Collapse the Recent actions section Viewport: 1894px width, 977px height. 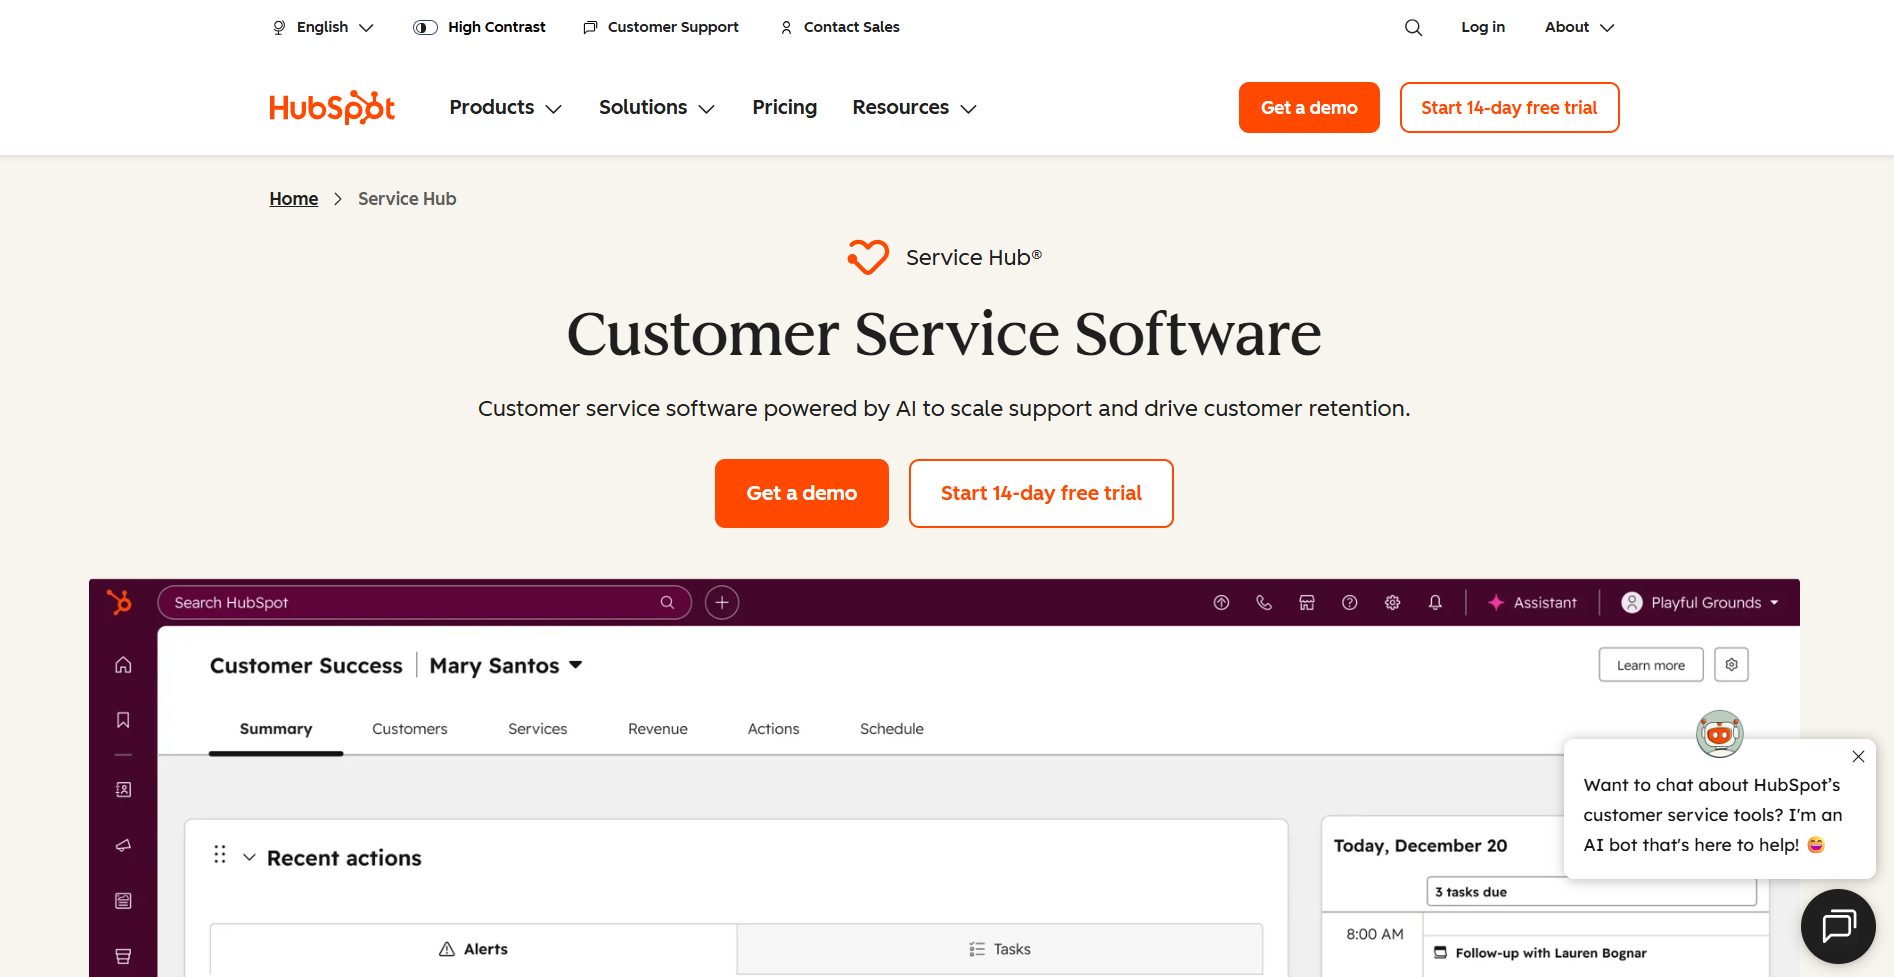(x=250, y=856)
